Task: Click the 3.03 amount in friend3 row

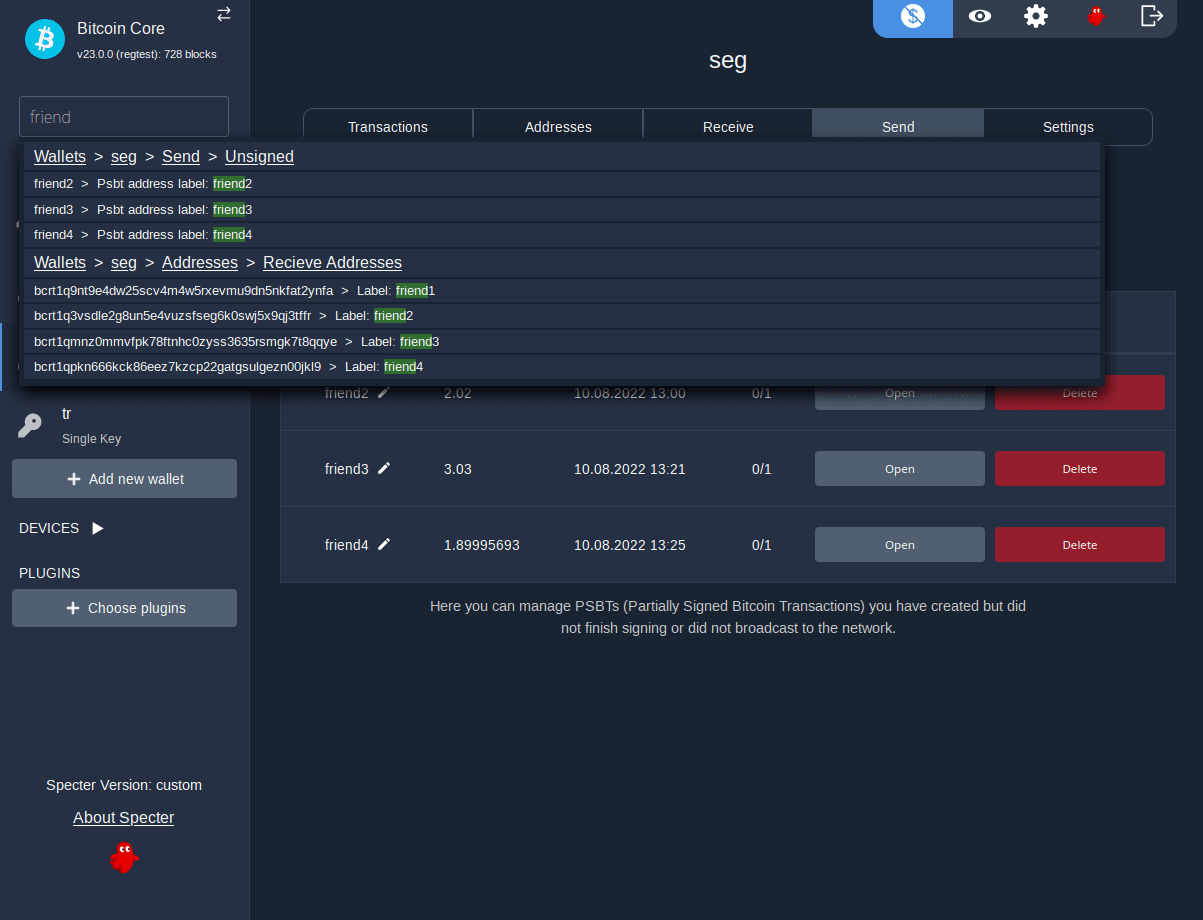Action: point(458,469)
